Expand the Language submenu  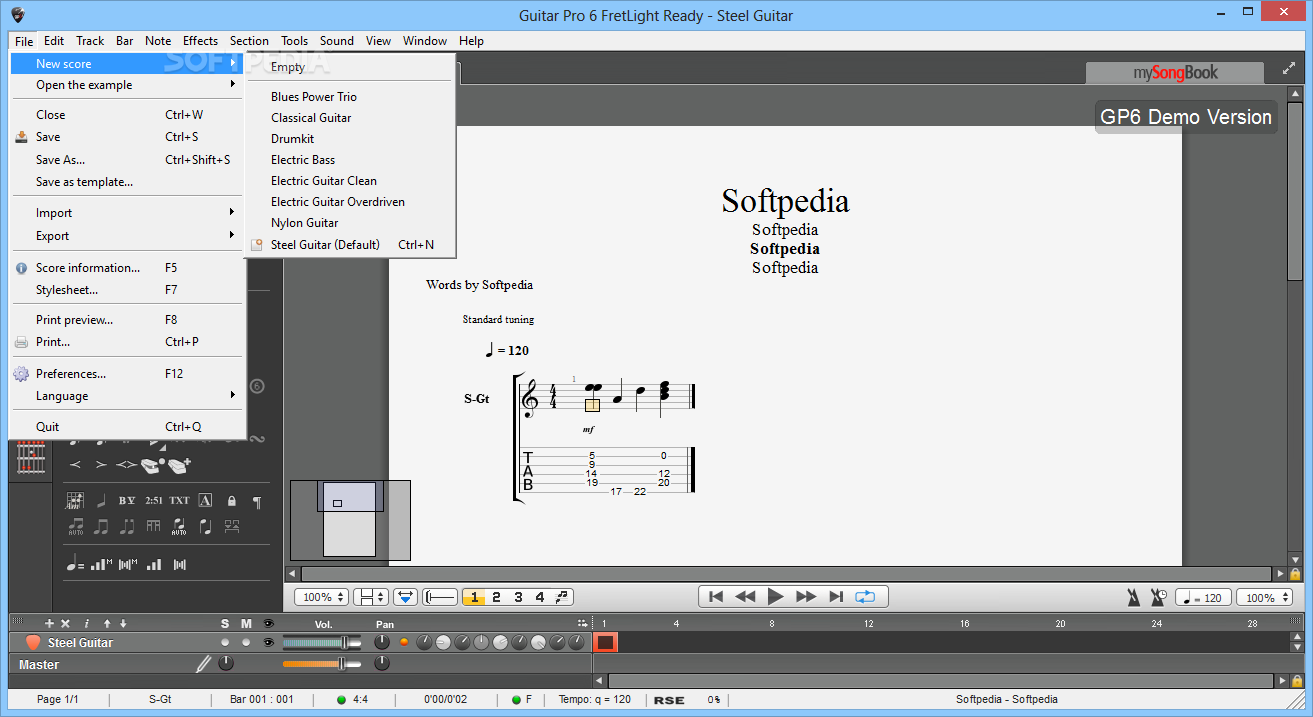point(126,396)
